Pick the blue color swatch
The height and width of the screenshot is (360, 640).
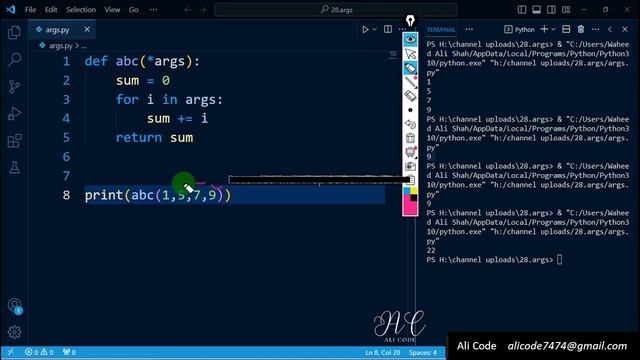(407, 191)
